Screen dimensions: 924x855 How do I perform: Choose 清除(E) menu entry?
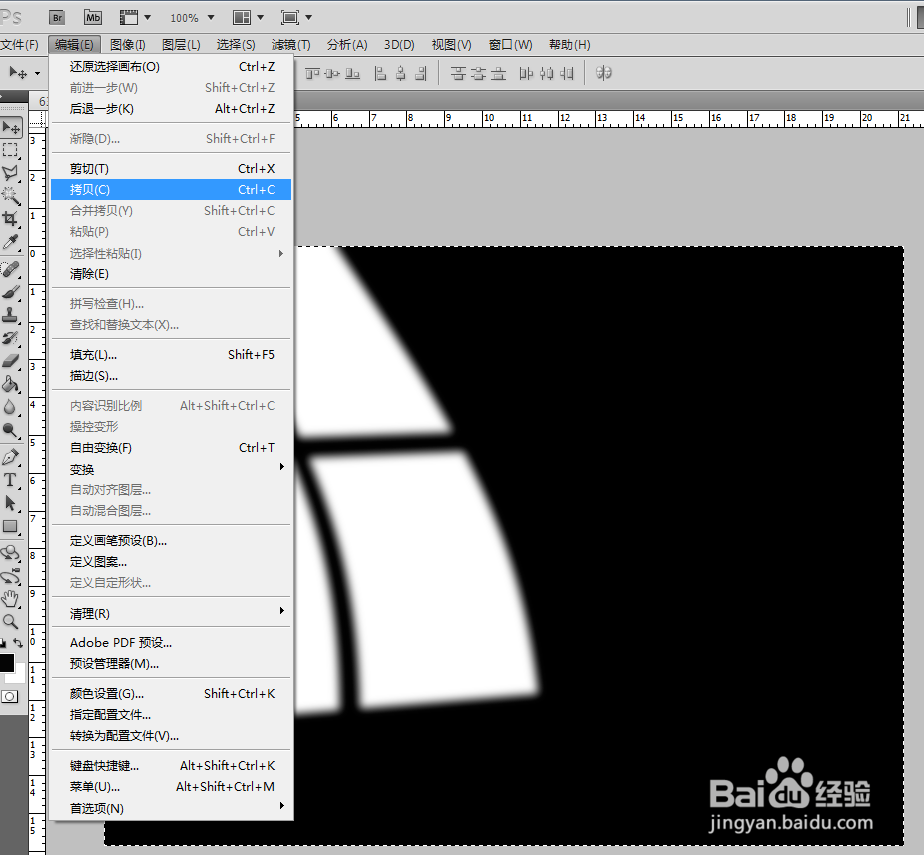[x=171, y=274]
